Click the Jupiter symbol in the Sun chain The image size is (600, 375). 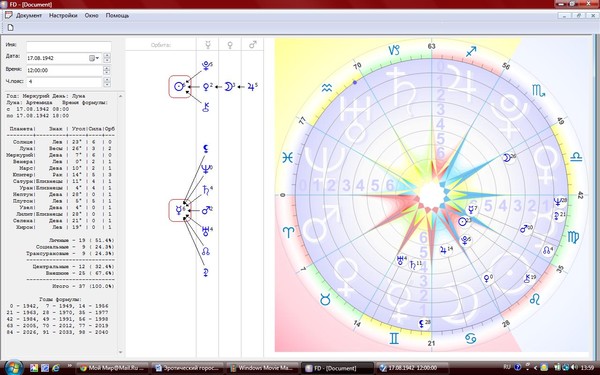[x=252, y=87]
